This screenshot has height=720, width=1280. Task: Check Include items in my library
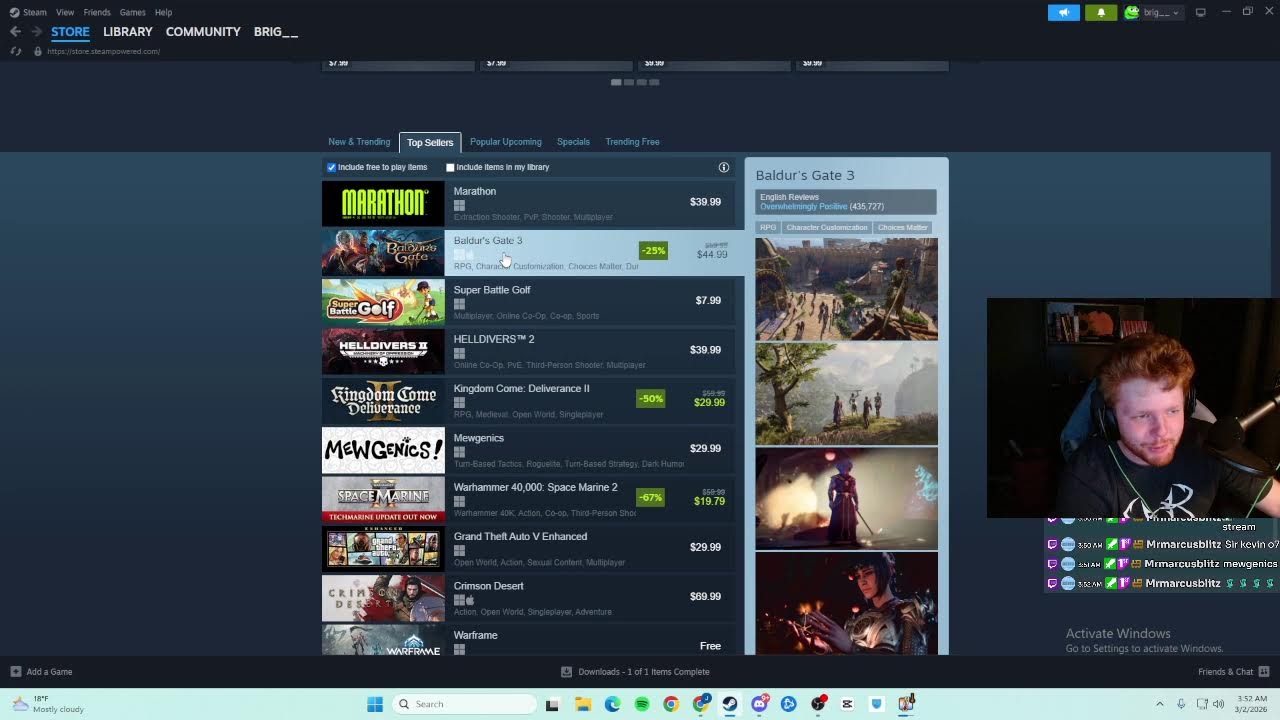pyautogui.click(x=450, y=167)
